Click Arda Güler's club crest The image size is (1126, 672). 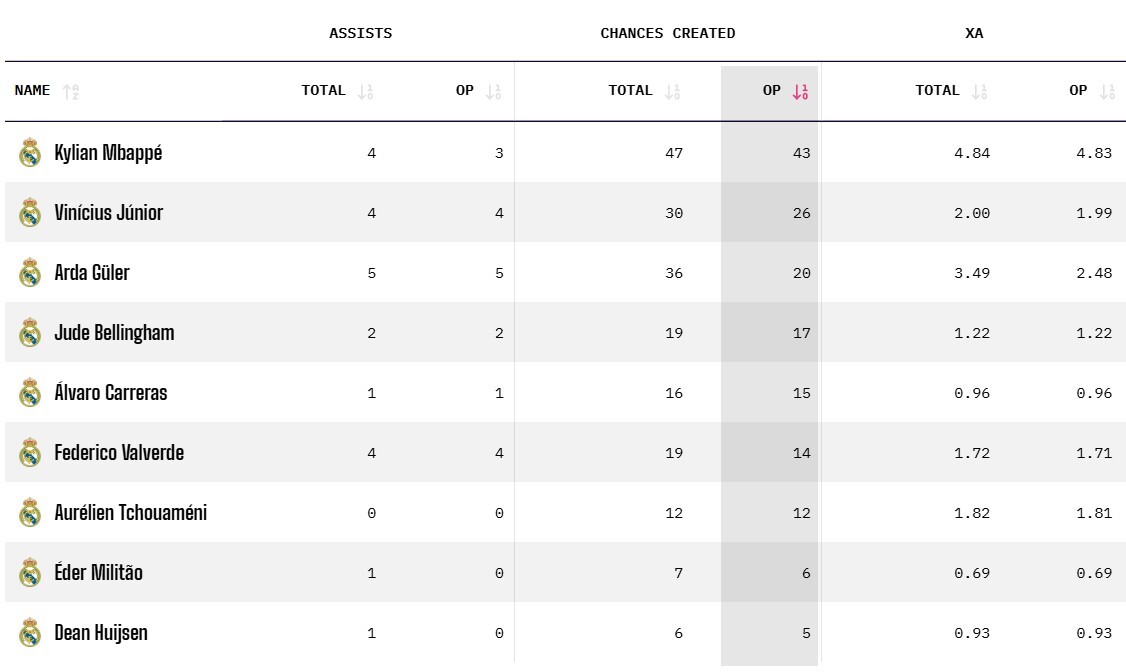coord(30,273)
